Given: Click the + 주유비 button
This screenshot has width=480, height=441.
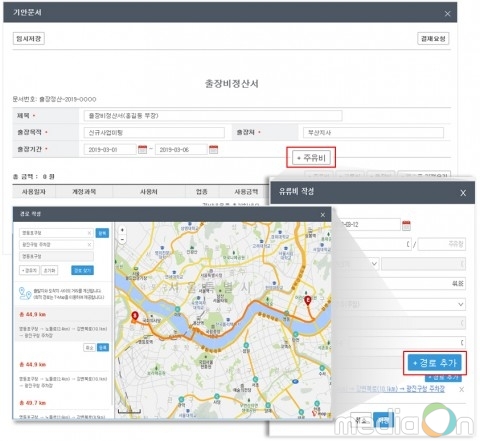Looking at the screenshot, I should (311, 157).
